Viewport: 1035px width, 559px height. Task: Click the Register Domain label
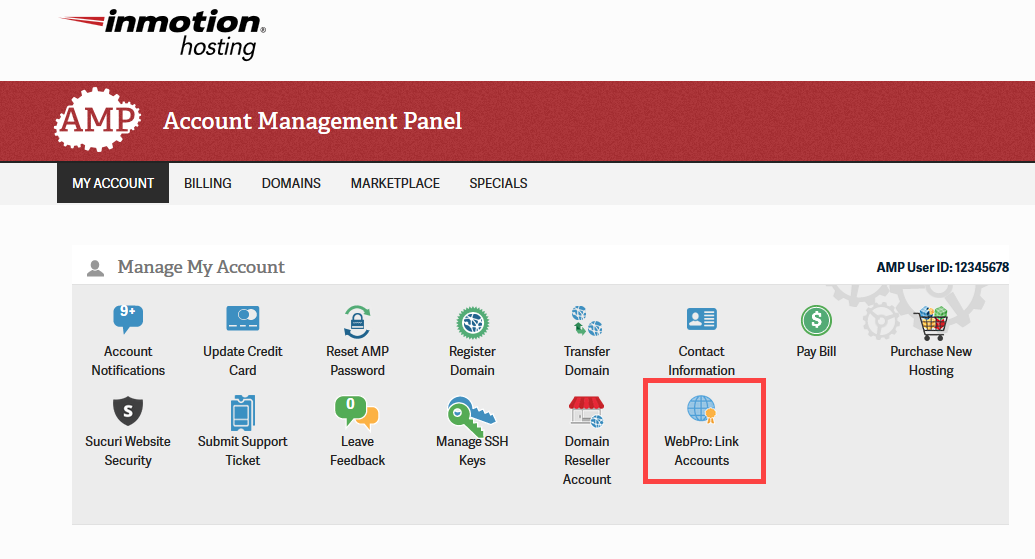[472, 361]
